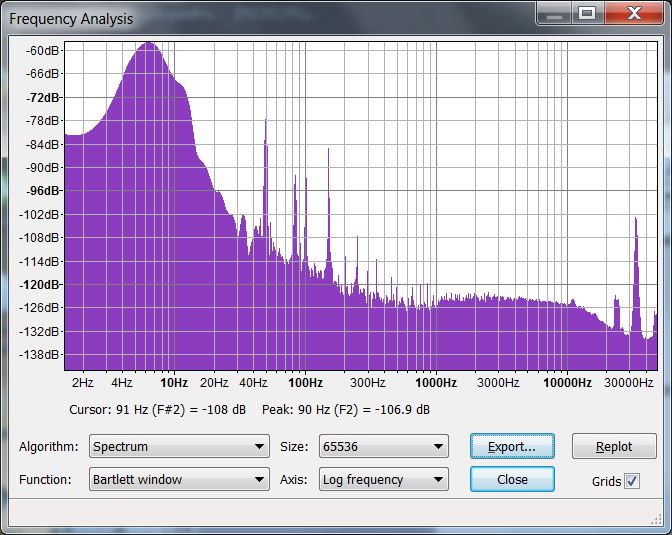Minimize the Frequency Analysis window
The image size is (672, 535).
[x=553, y=13]
